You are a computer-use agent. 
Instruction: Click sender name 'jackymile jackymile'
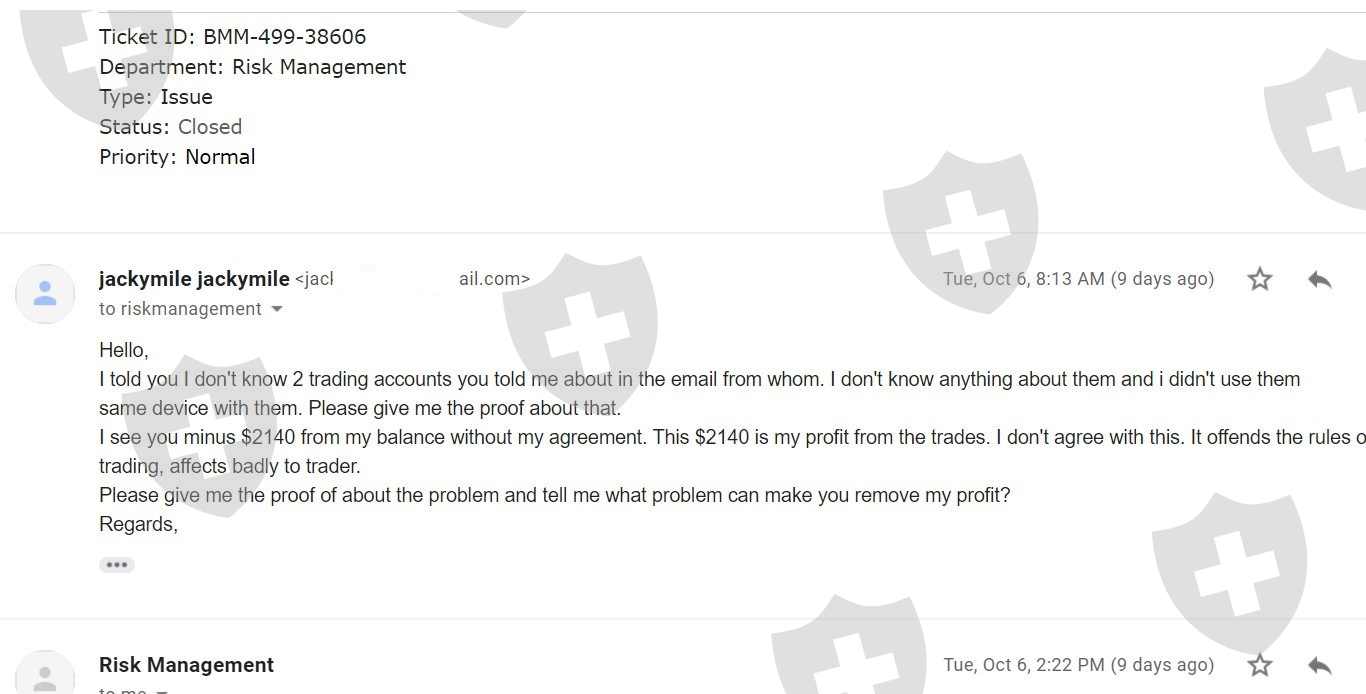[194, 279]
